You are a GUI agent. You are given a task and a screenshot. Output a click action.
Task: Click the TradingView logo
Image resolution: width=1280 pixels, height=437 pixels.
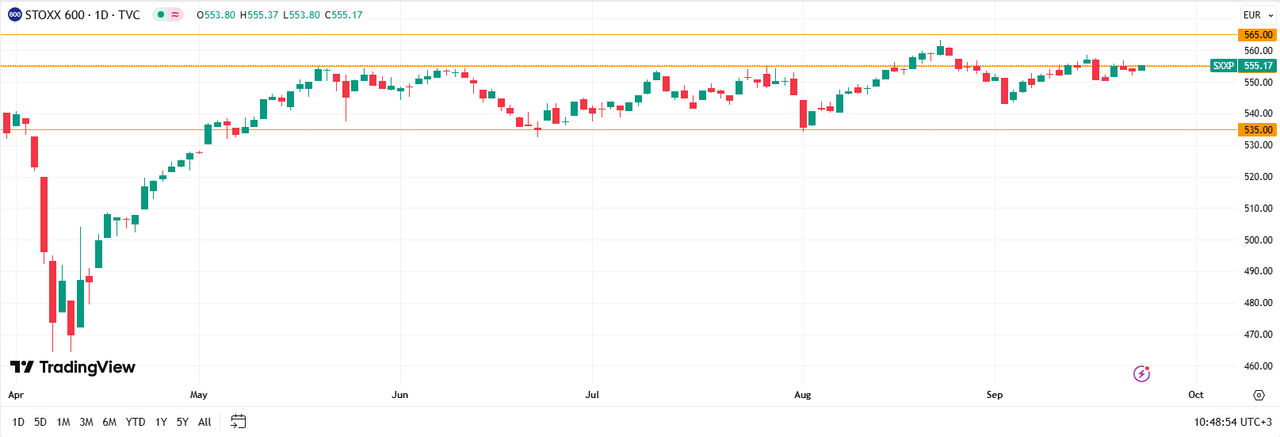pyautogui.click(x=72, y=367)
